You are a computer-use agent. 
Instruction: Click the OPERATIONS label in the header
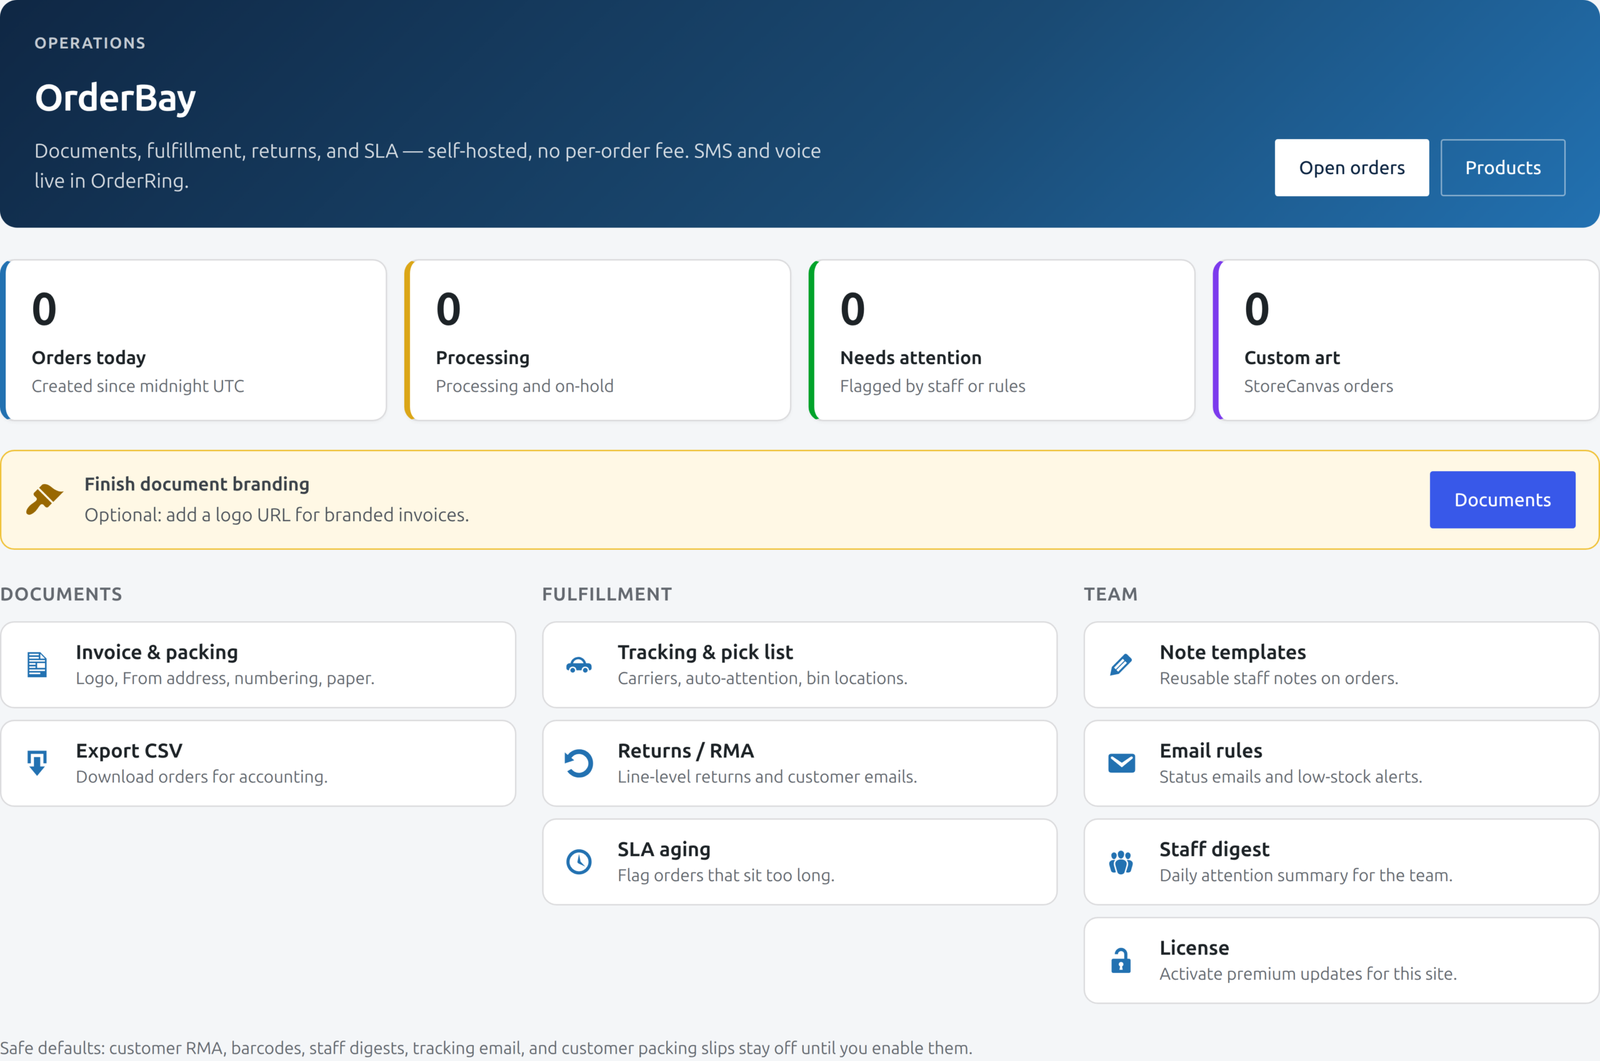[x=90, y=43]
